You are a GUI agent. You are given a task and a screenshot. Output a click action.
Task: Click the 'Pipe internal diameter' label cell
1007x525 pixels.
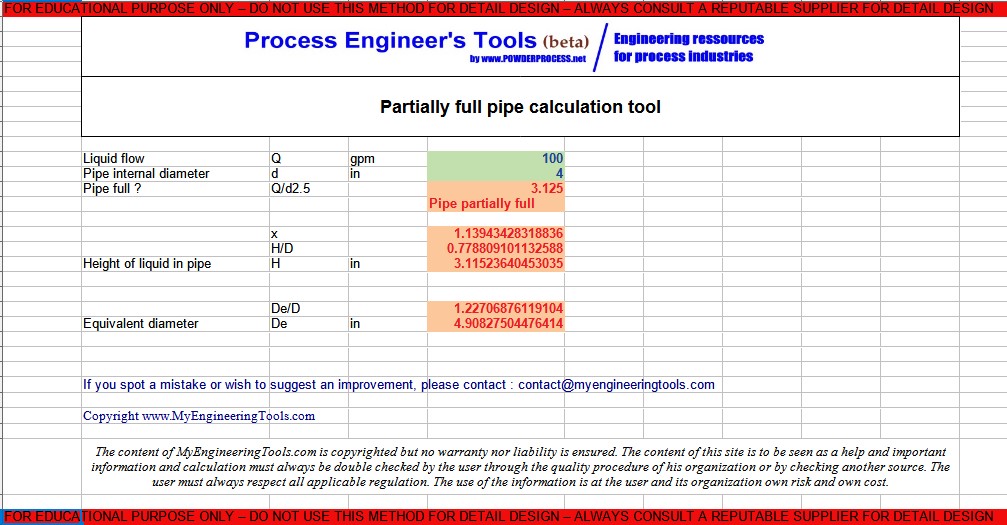(146, 173)
